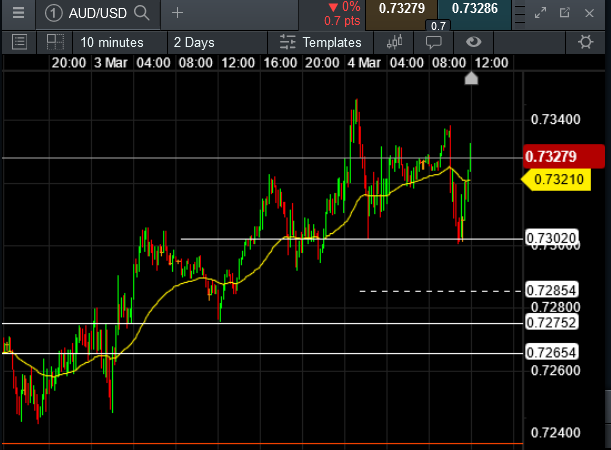Viewport: 611px width, 450px height.
Task: Select the 0.73020 horizontal line label
Action: click(551, 238)
